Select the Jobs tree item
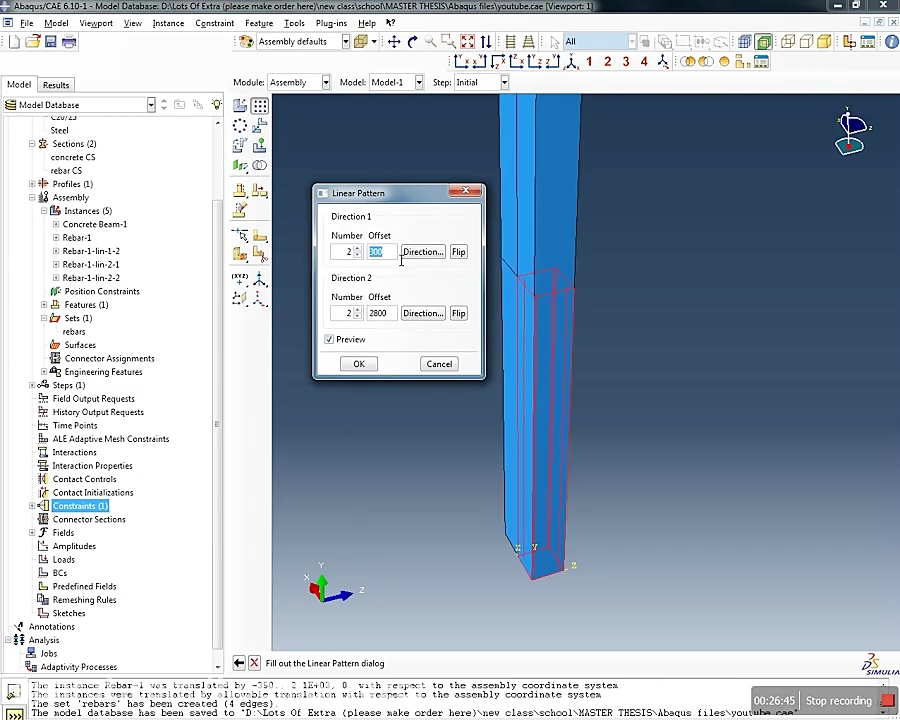The width and height of the screenshot is (900, 720). [x=49, y=653]
